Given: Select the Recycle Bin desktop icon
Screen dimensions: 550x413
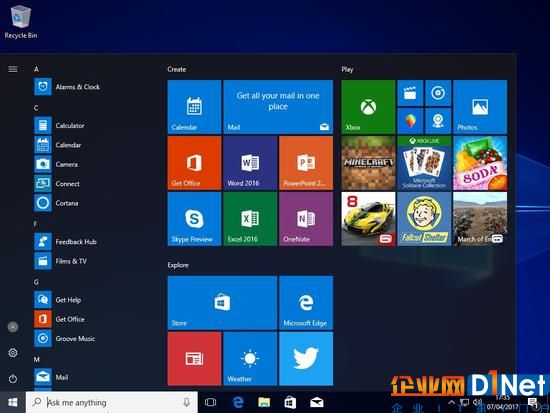Looking at the screenshot, I should pyautogui.click(x=21, y=22).
